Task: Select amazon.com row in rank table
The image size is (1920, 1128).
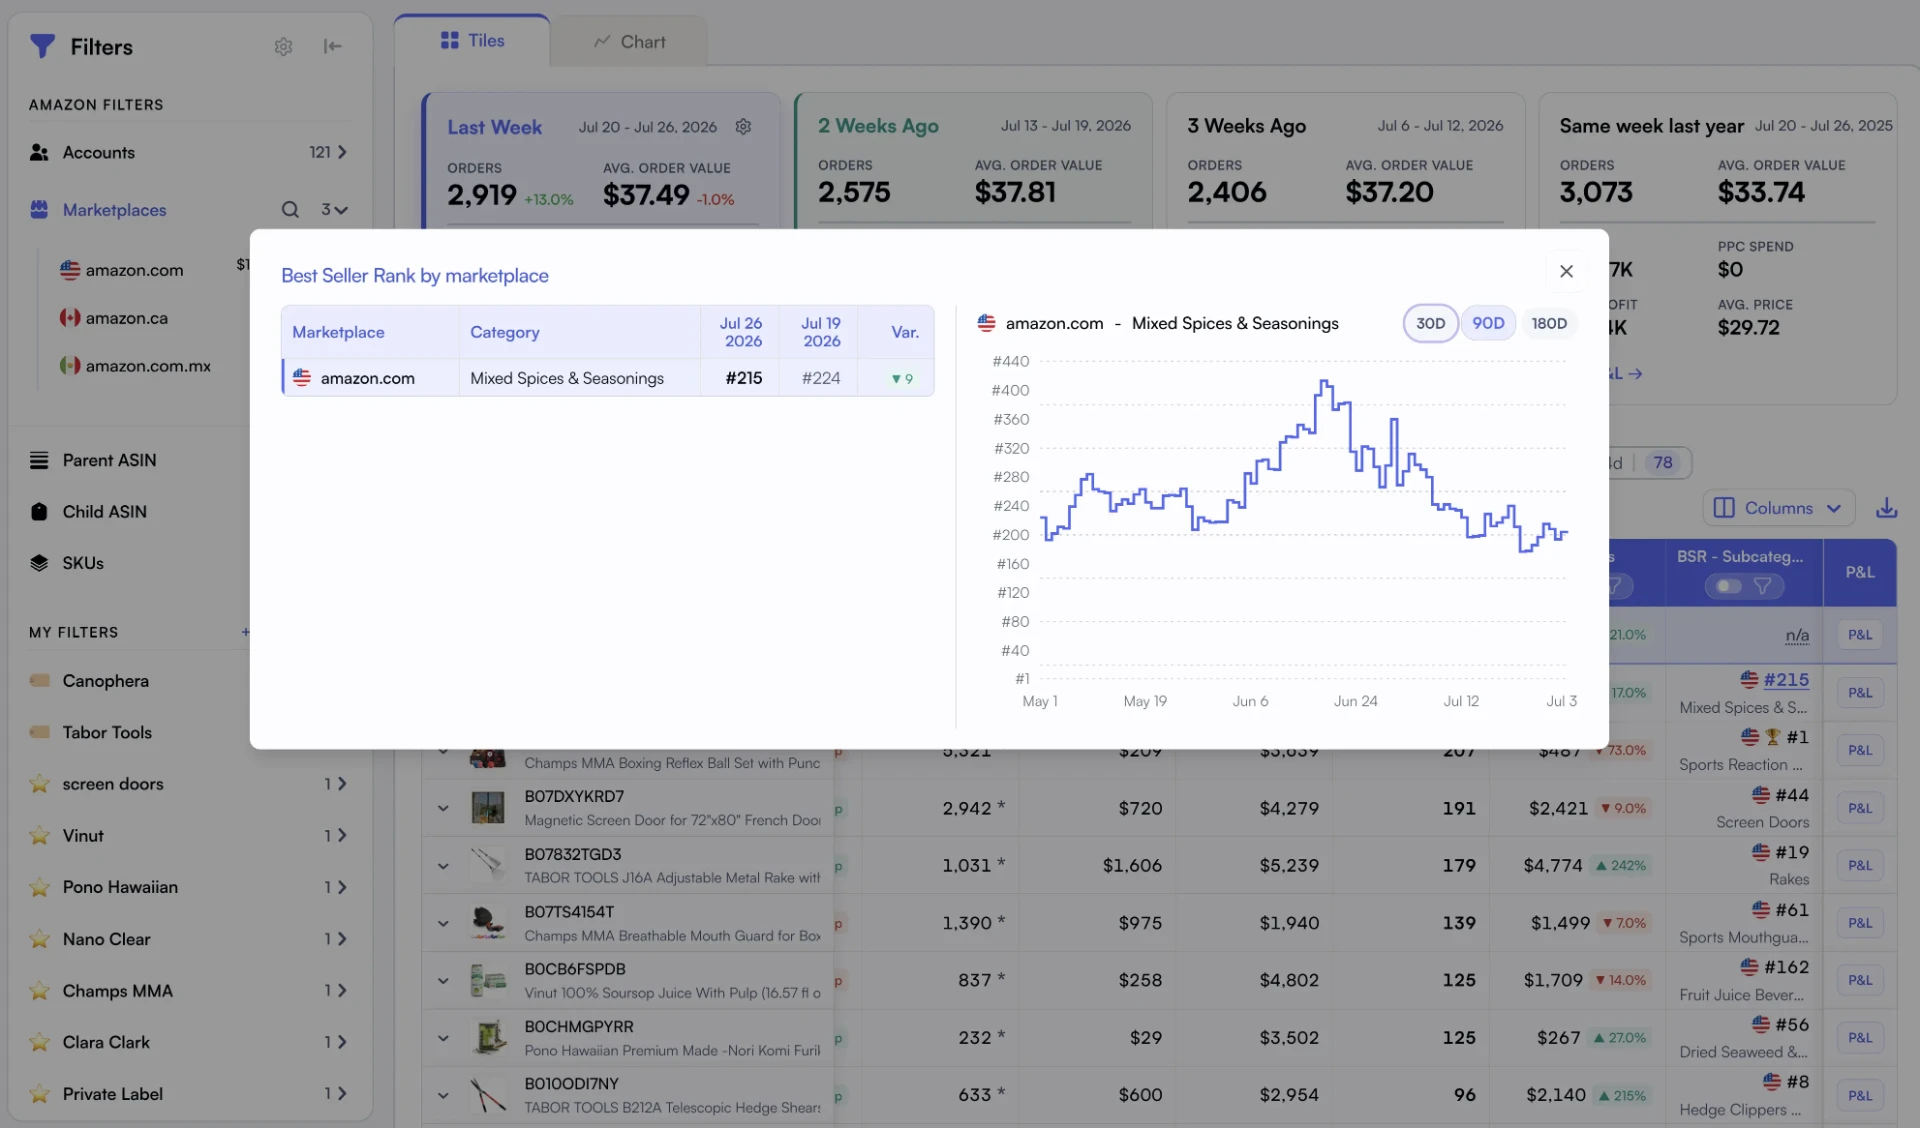Action: pos(608,378)
